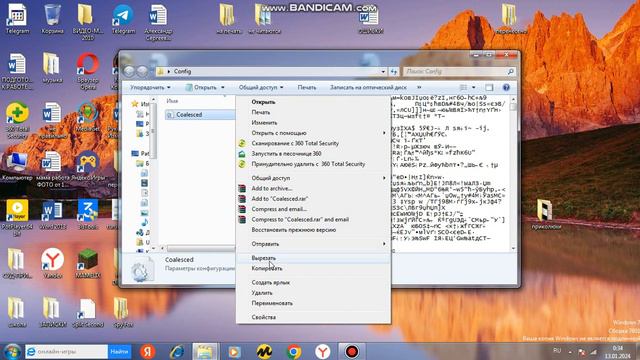Viewport: 640px width, 360px height.
Task: Click the Config search box
Action: point(459,71)
